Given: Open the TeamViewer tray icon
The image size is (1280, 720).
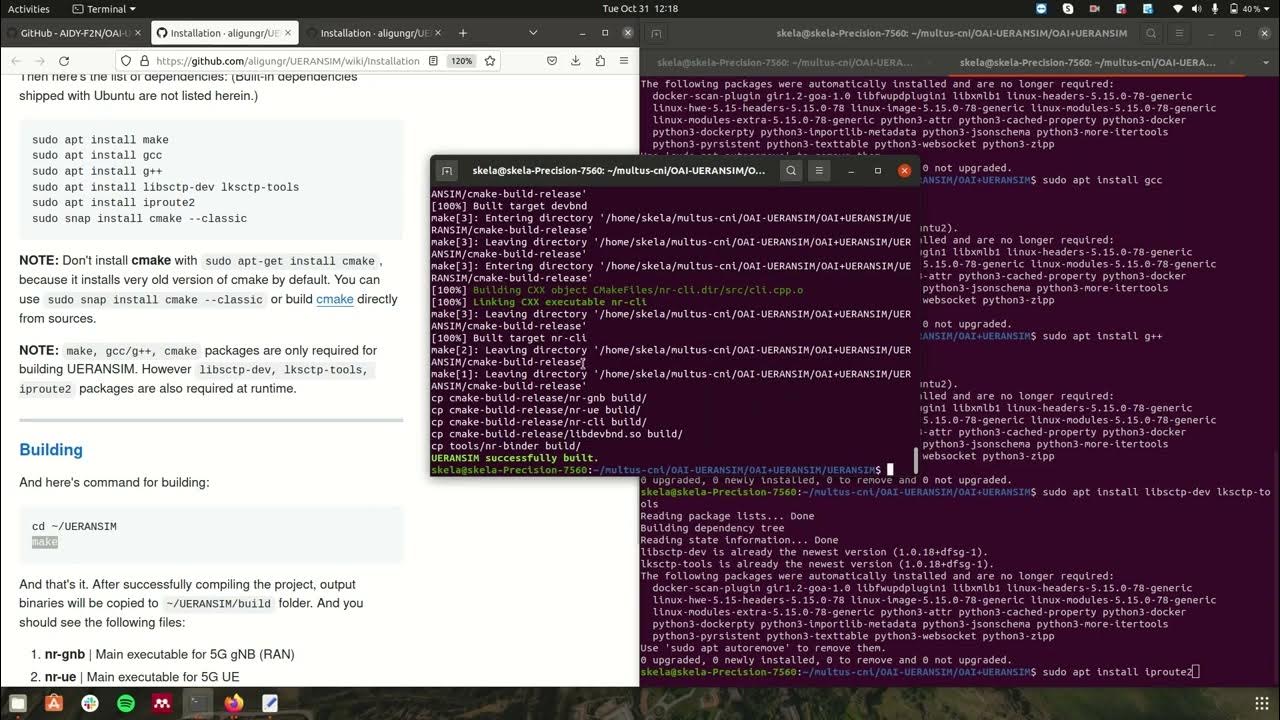Looking at the screenshot, I should 1041,8.
